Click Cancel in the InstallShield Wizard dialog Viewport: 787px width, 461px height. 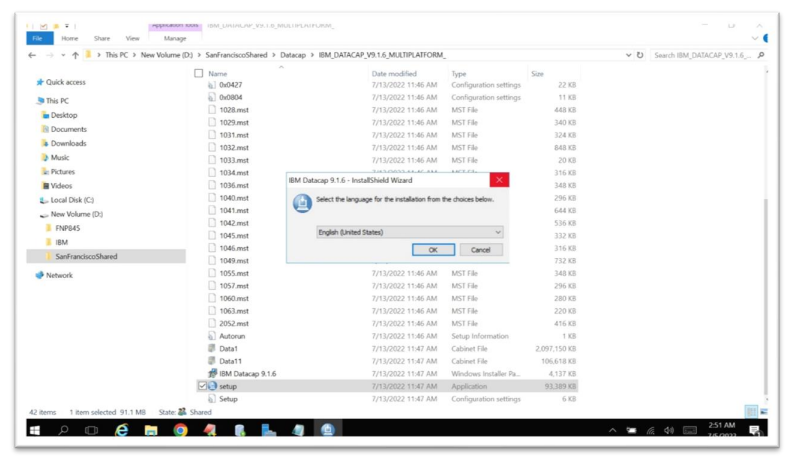coord(480,250)
